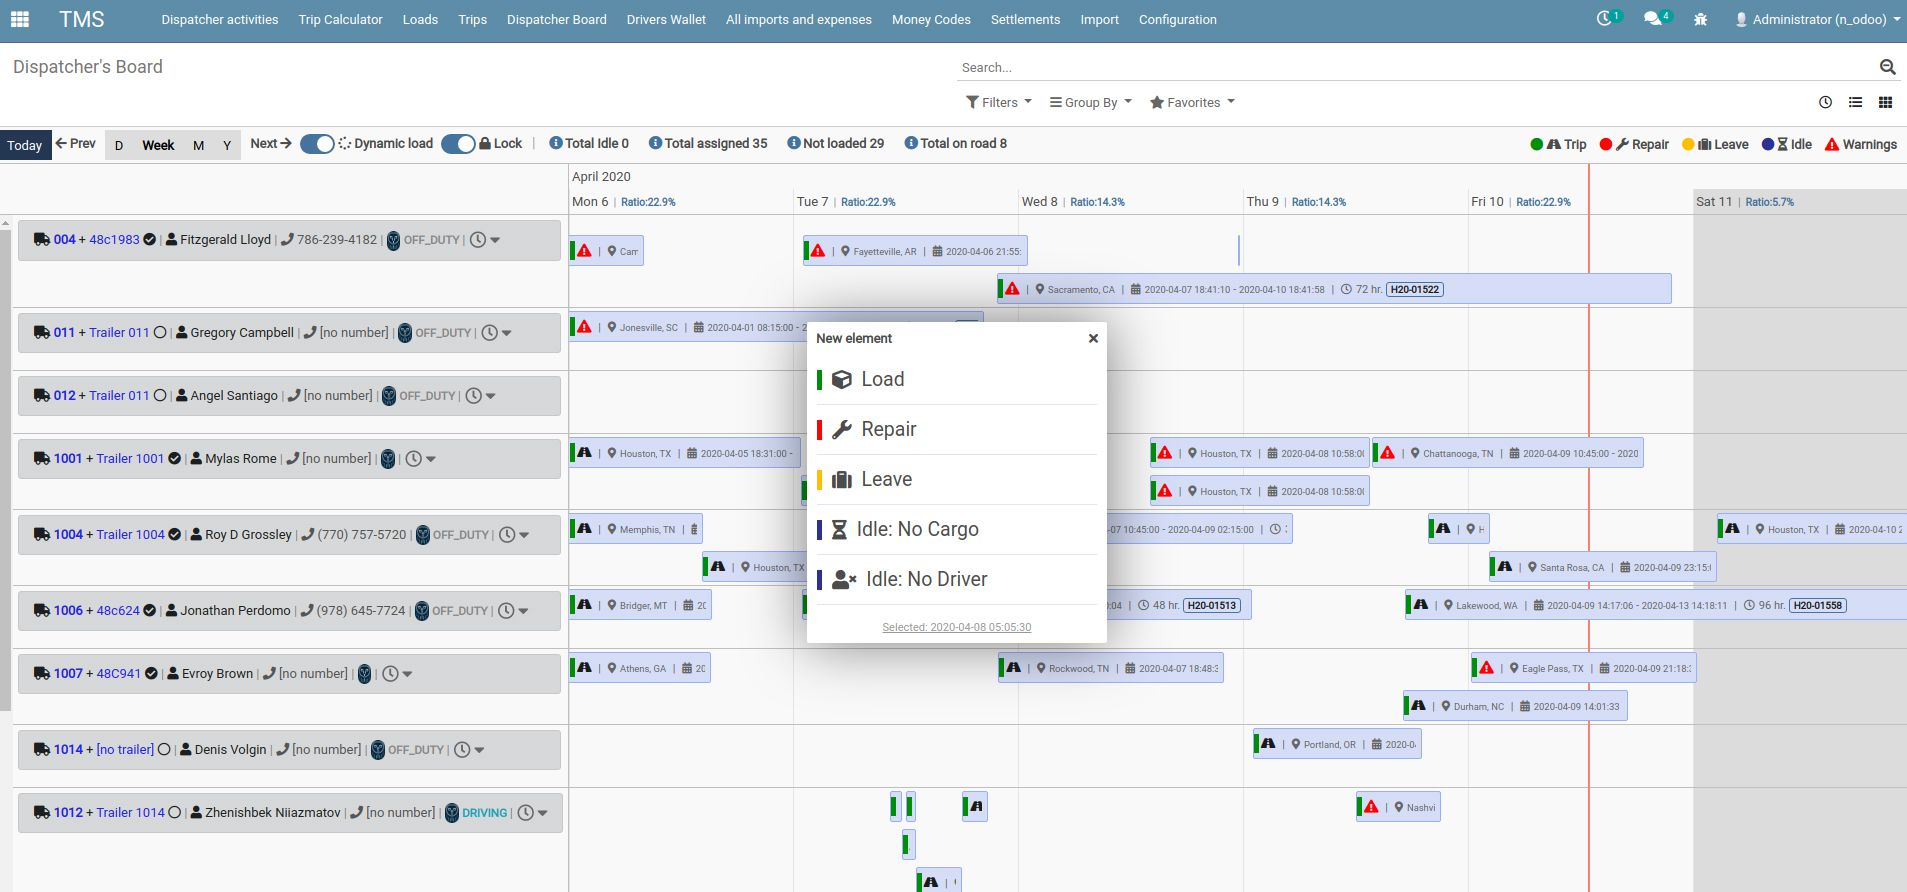Click the road icon on Lakewood, WA trip
1907x892 pixels.
tap(1421, 605)
